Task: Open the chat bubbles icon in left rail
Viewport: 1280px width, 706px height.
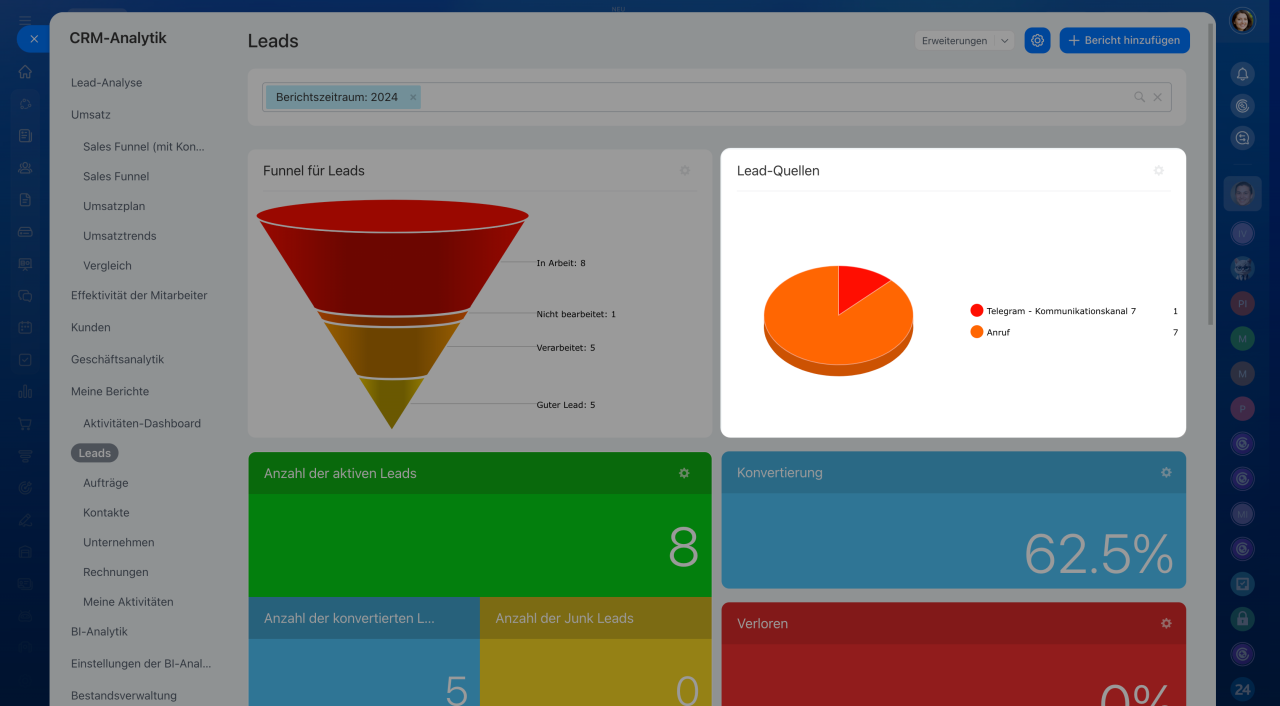Action: 25,295
